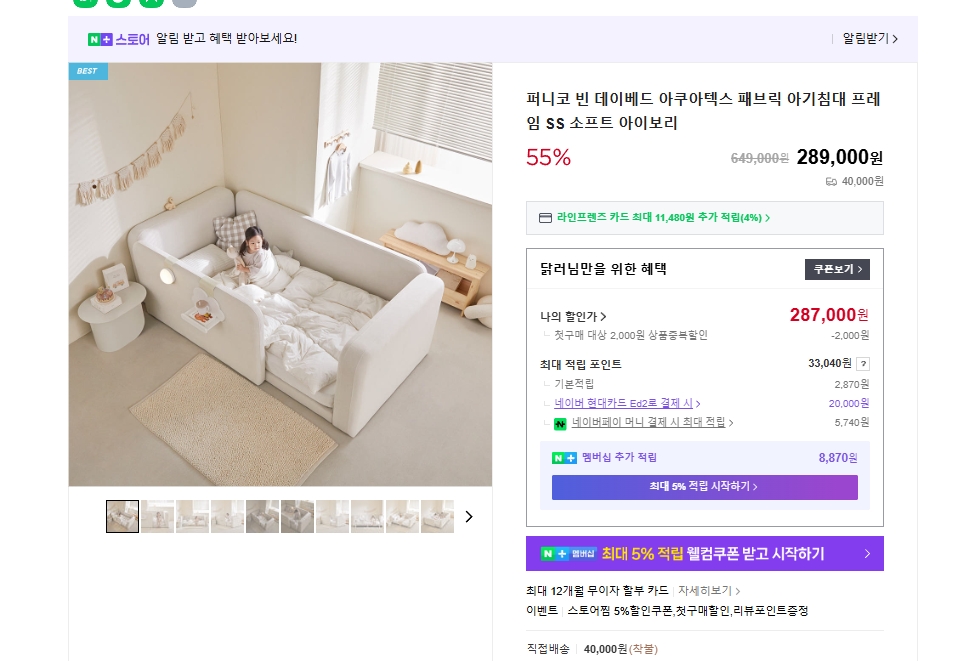Expand 나의 할인가 details chevron
The width and height of the screenshot is (961, 661).
pyautogui.click(x=603, y=317)
